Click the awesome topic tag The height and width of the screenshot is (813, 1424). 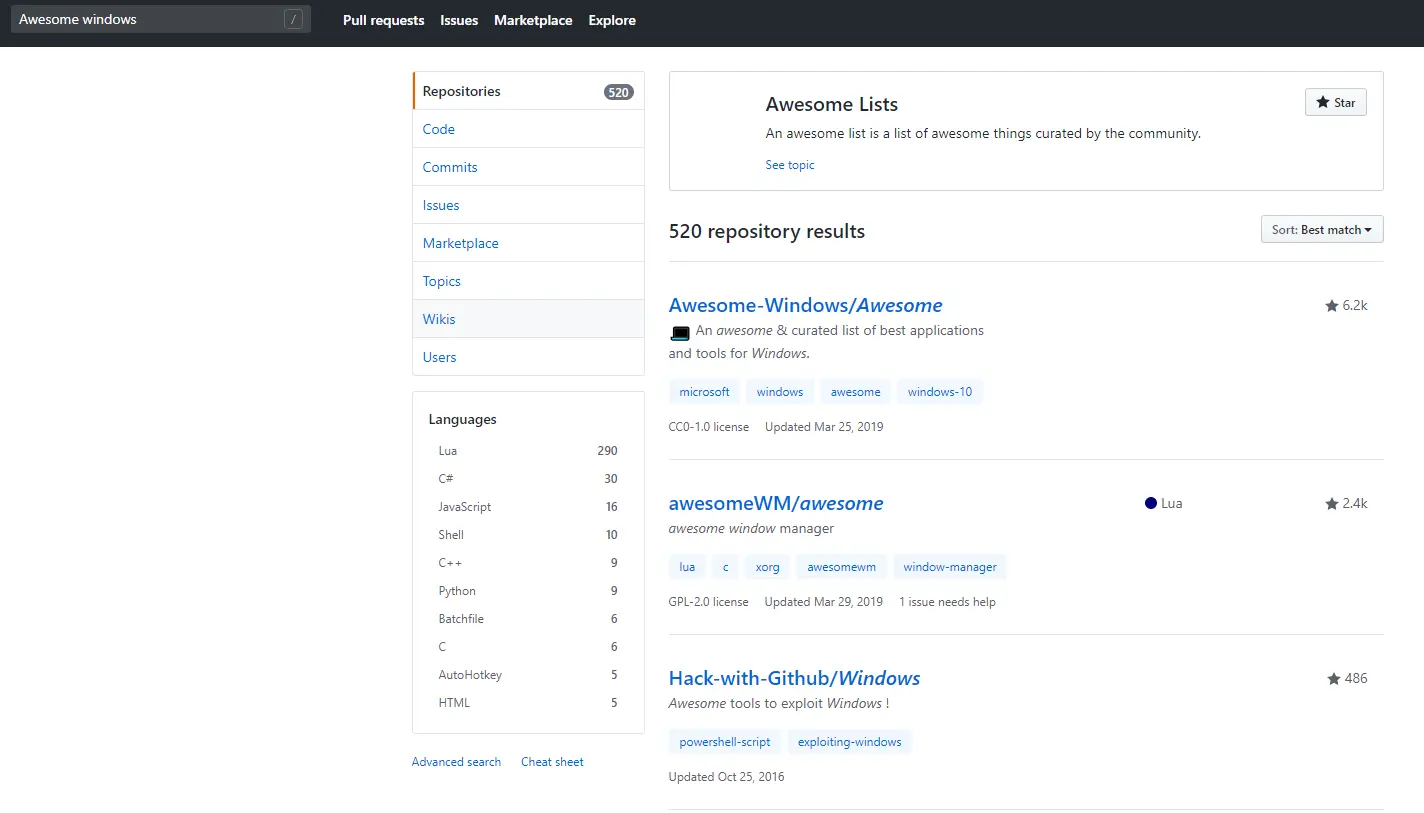(x=856, y=392)
